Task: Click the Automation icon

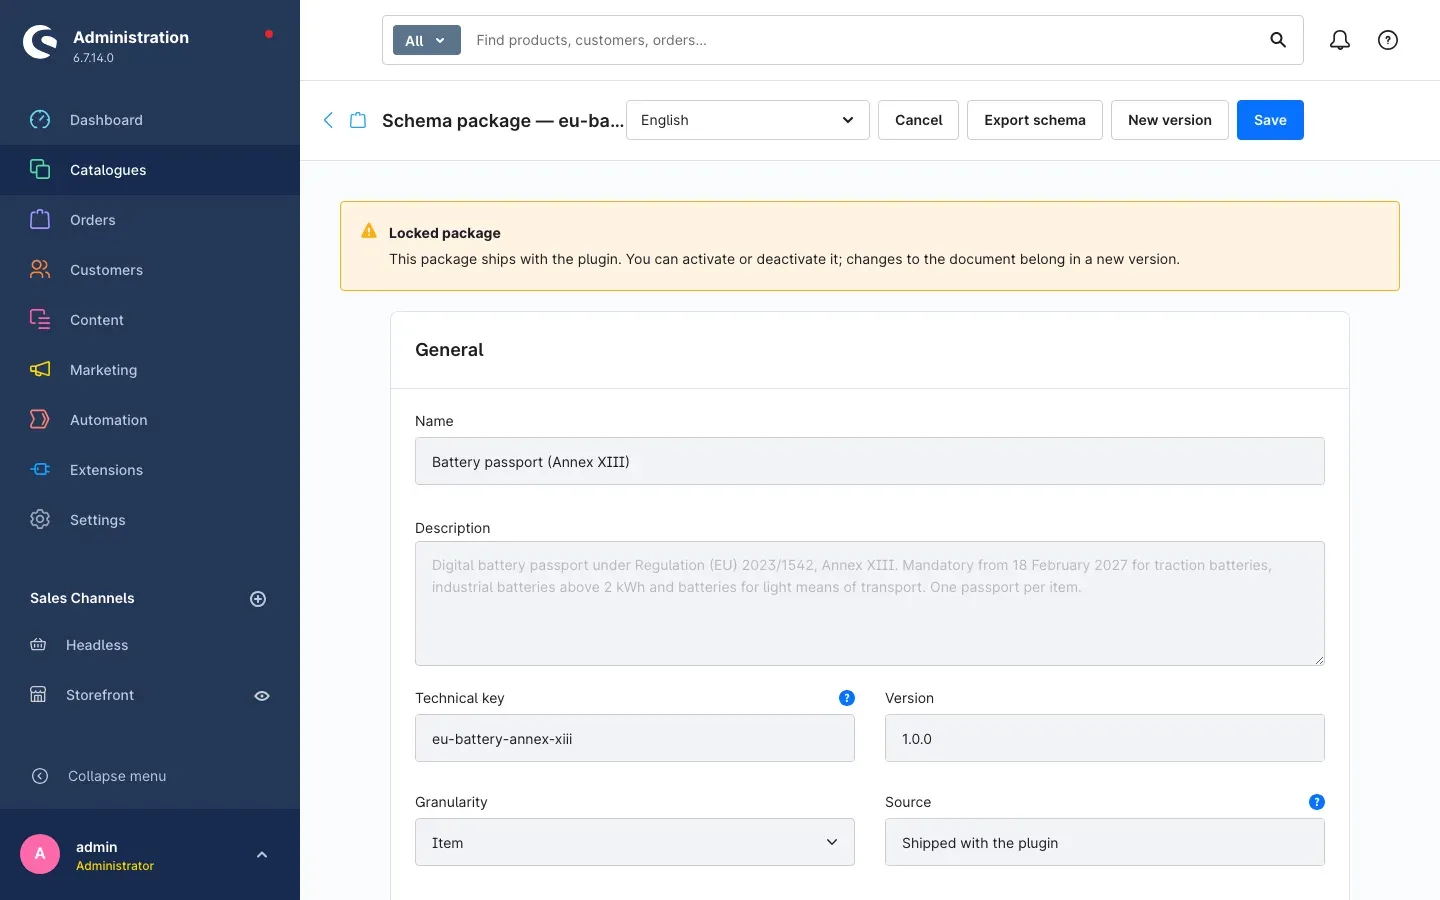Action: (40, 420)
